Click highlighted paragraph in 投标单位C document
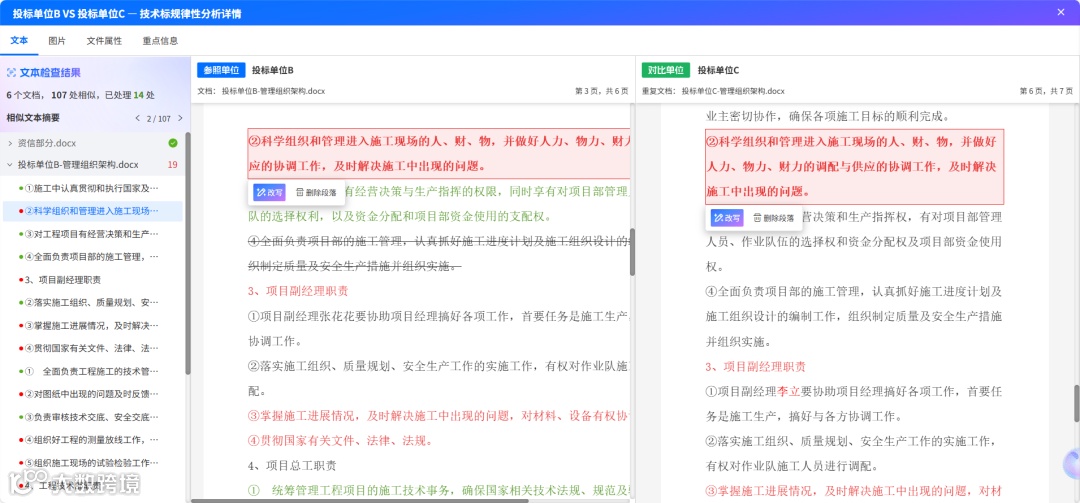1080x503 pixels. coord(854,167)
